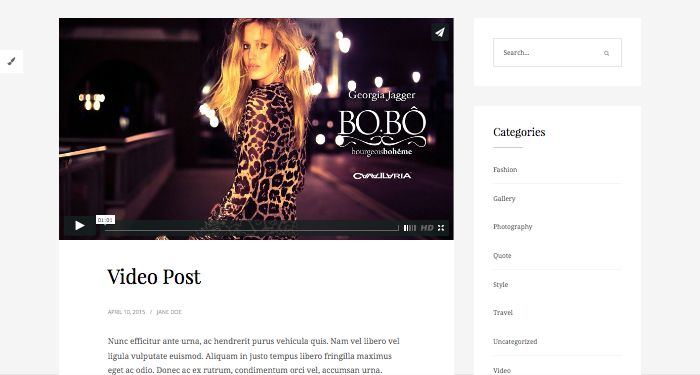Open the Style category

500,284
